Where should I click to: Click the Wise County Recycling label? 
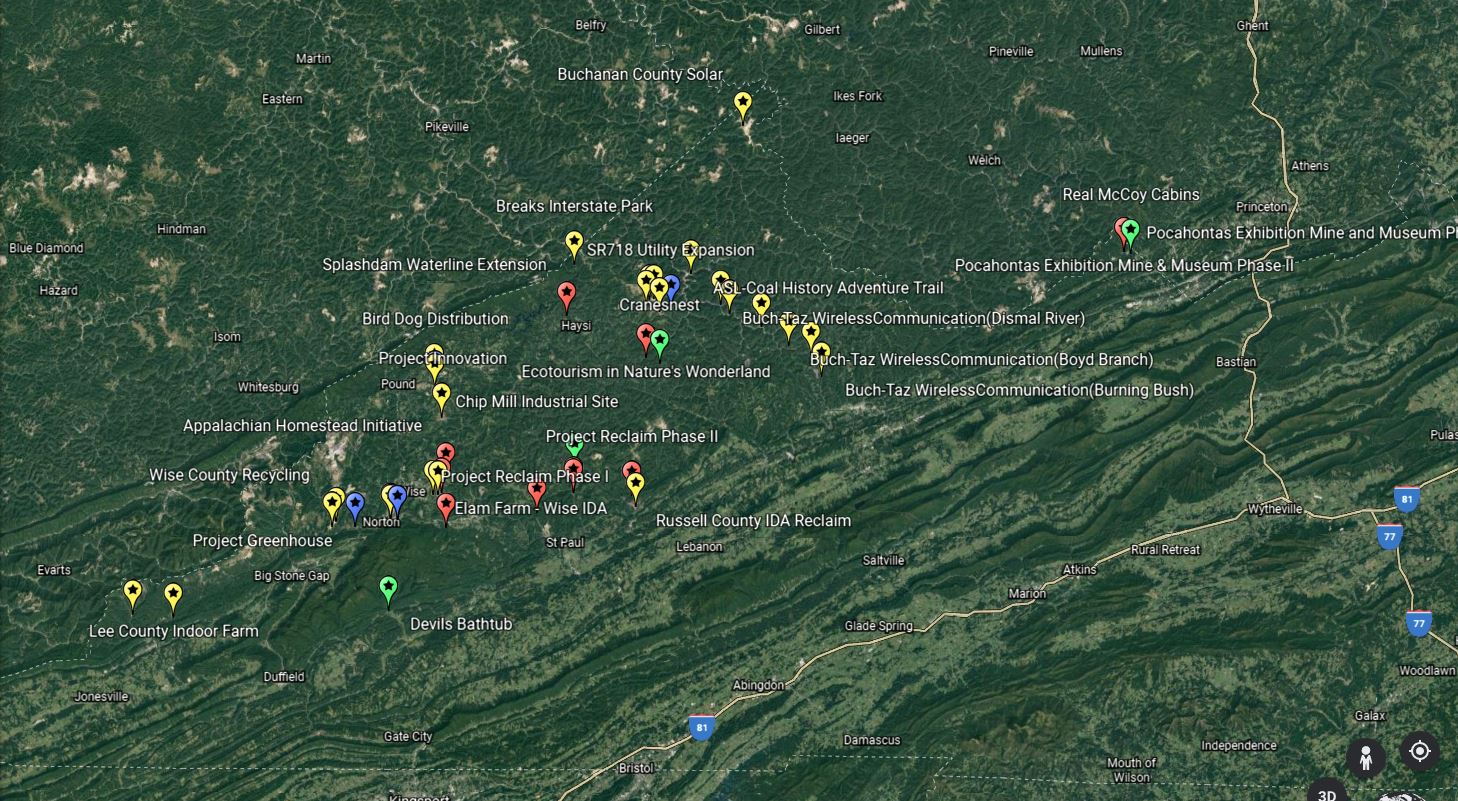[229, 475]
